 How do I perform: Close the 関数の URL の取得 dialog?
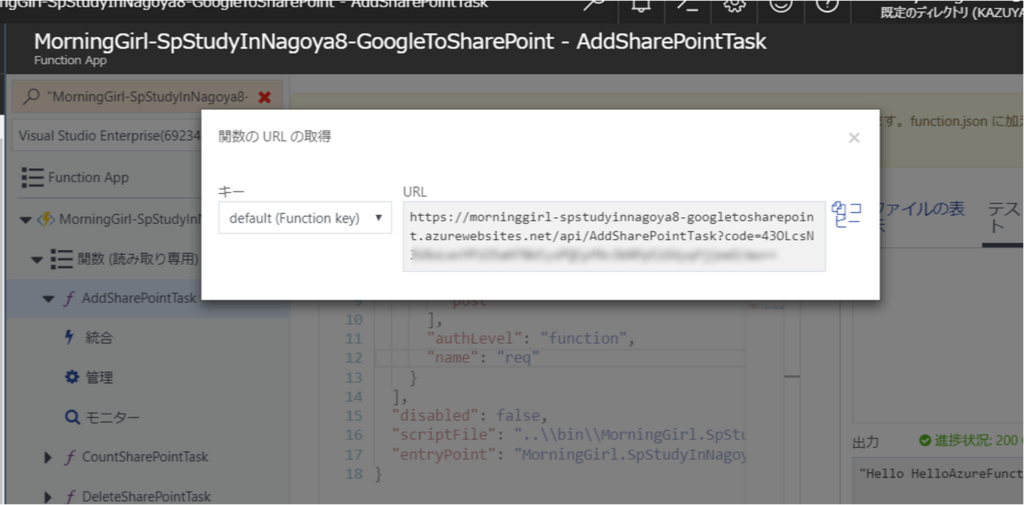[x=854, y=138]
